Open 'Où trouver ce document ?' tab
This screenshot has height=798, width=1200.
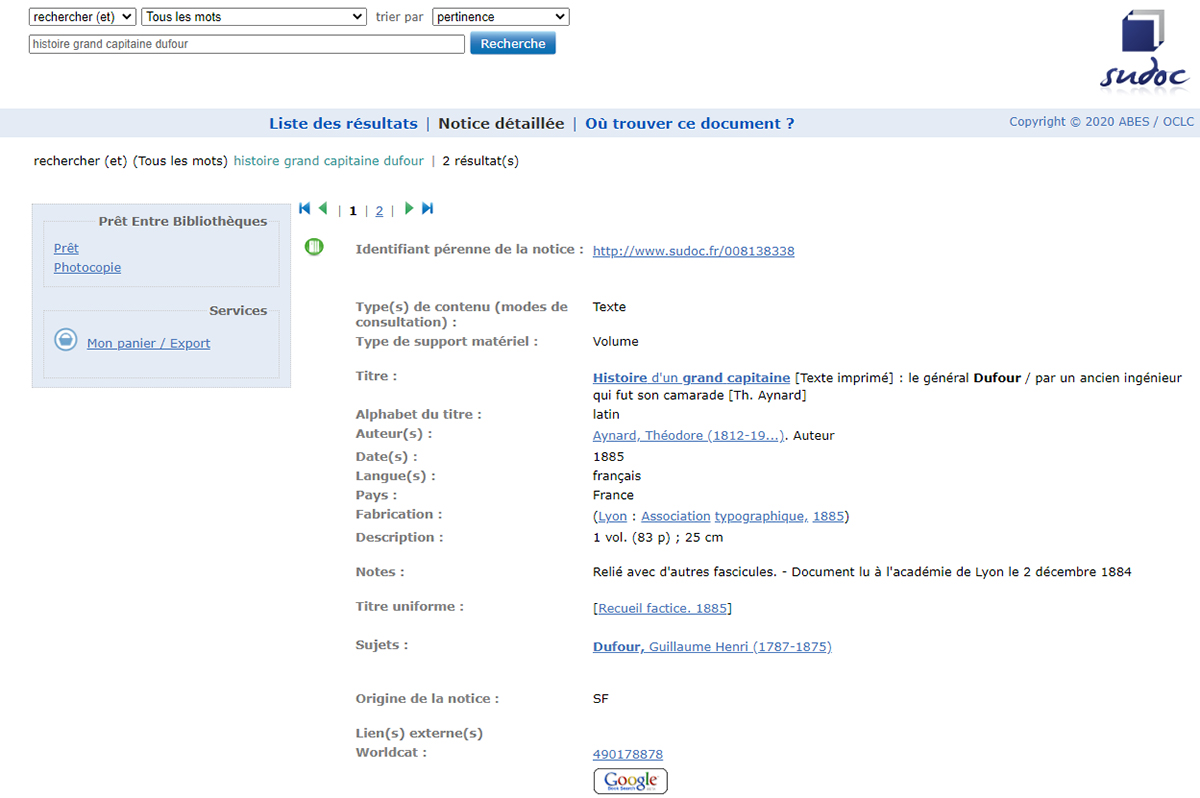690,124
